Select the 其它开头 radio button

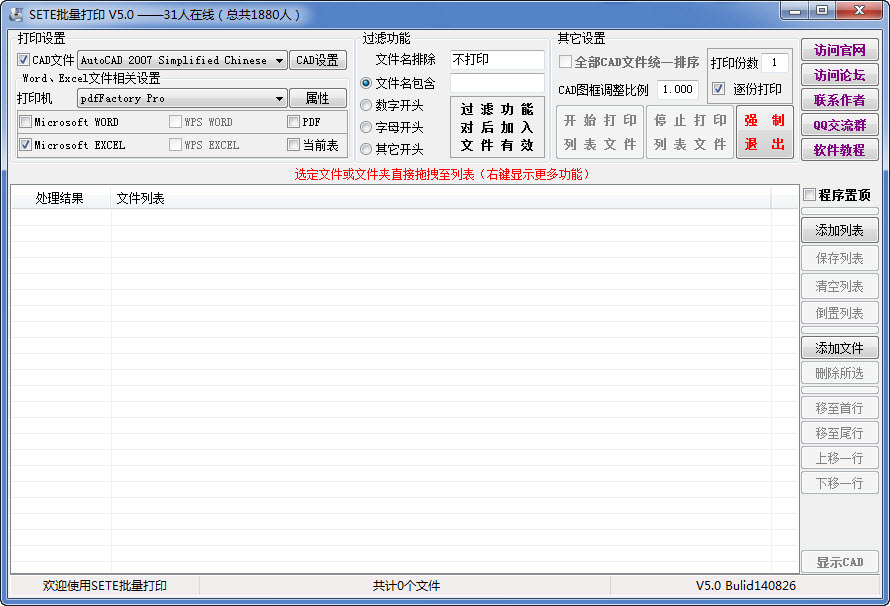366,149
